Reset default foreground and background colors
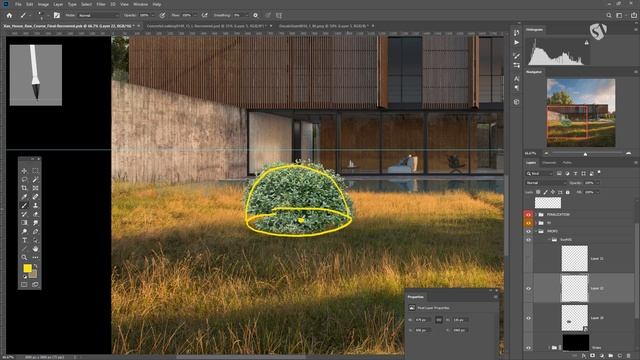The image size is (640, 360). tap(24, 276)
